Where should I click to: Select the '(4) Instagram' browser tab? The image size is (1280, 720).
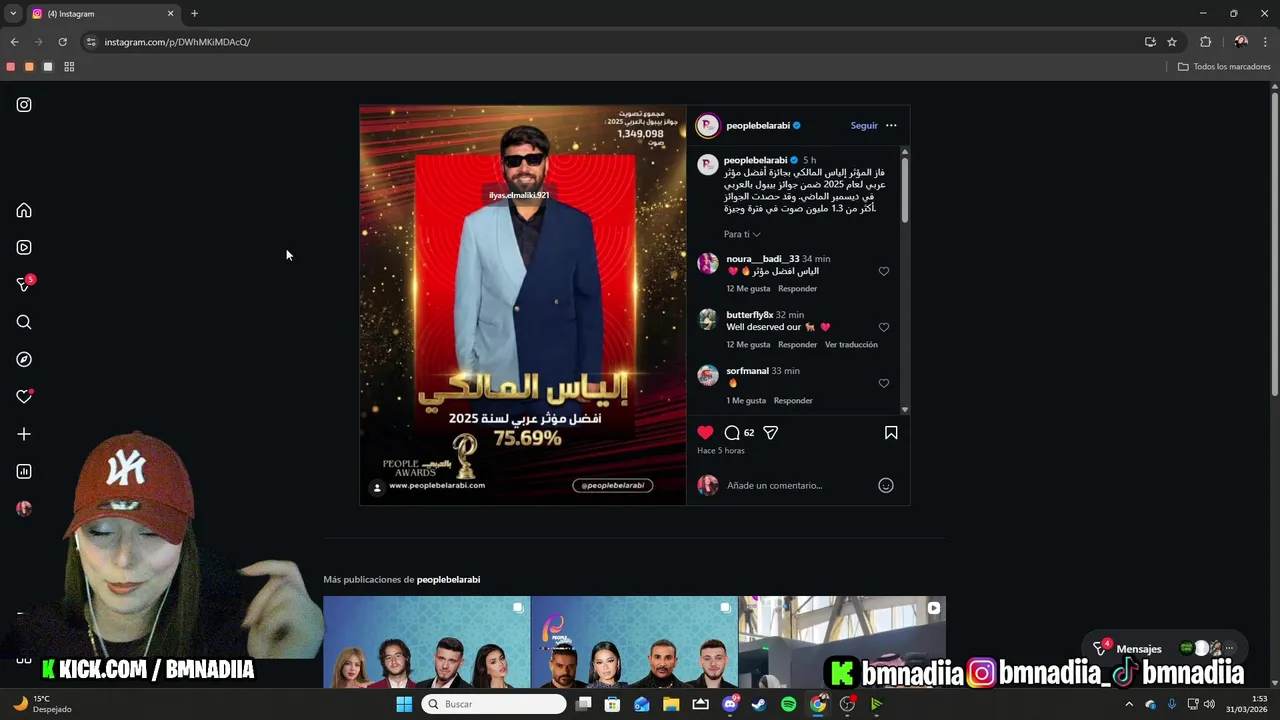click(100, 14)
